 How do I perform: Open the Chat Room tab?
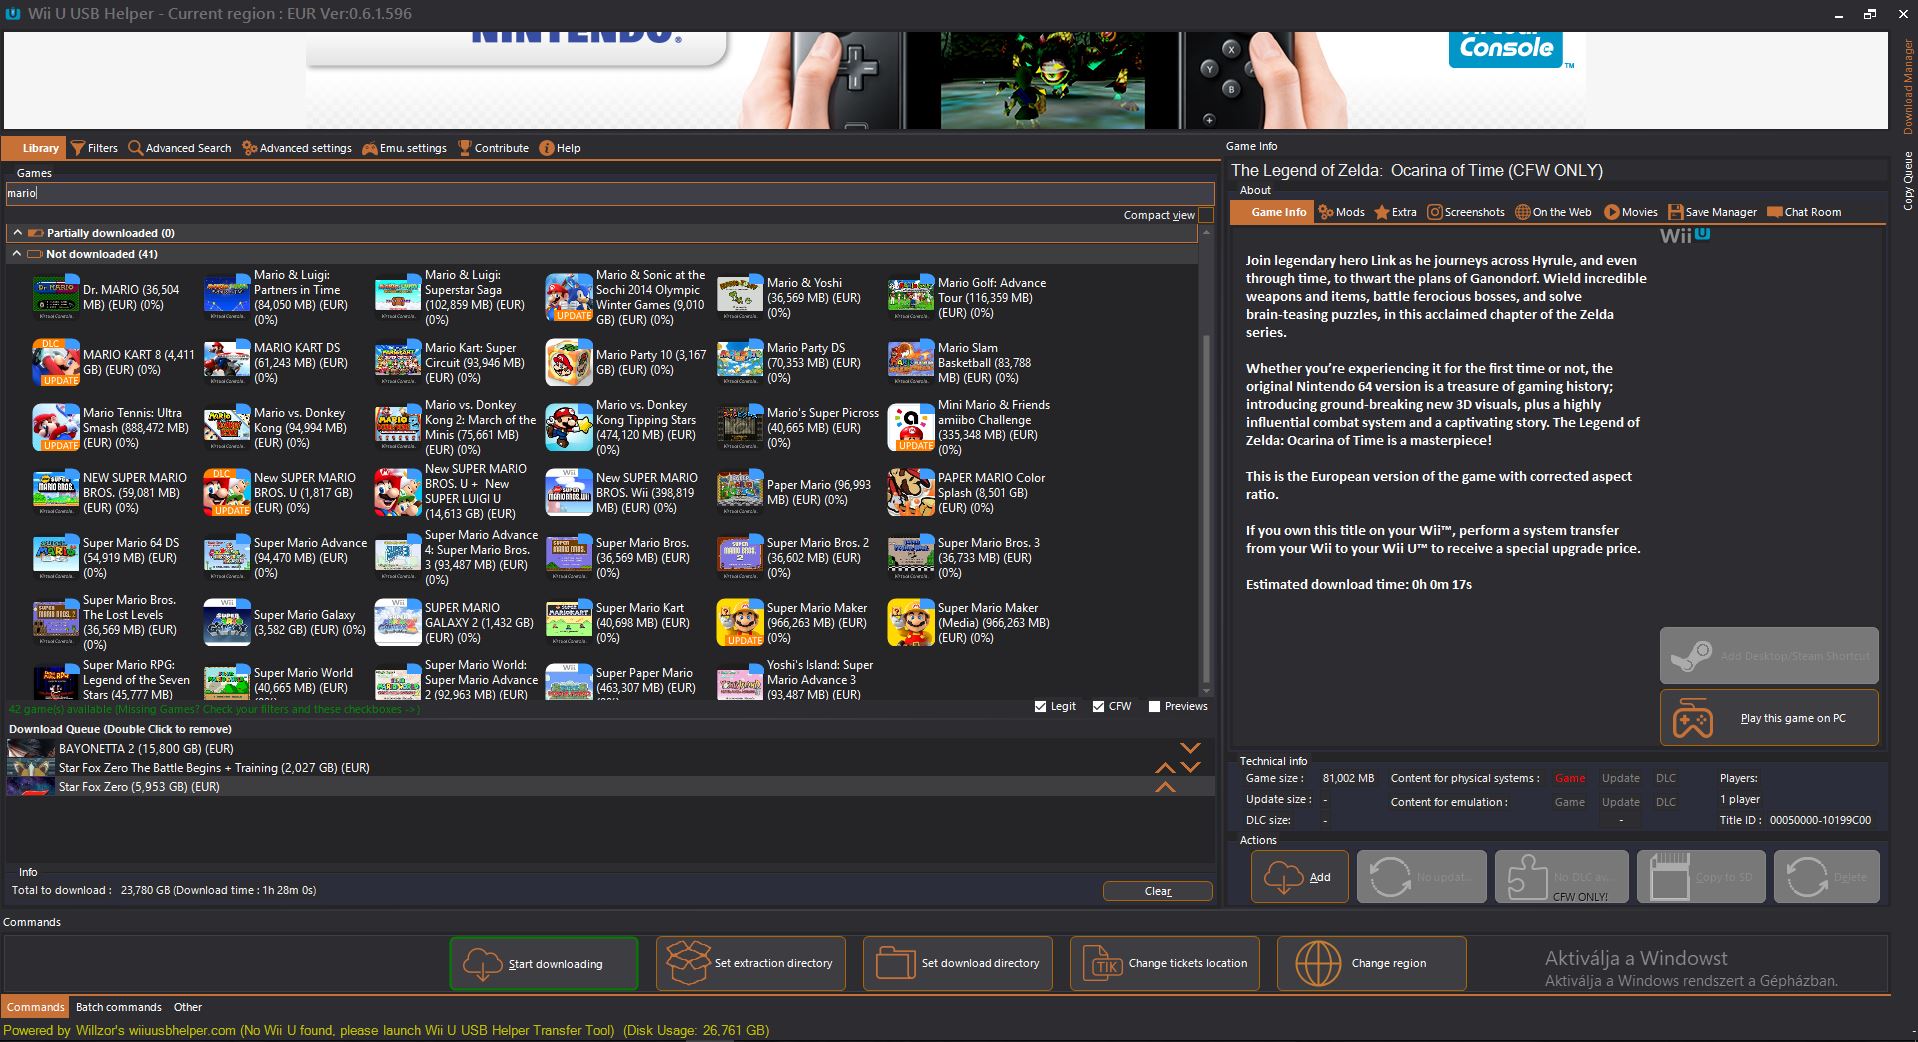coord(1804,212)
